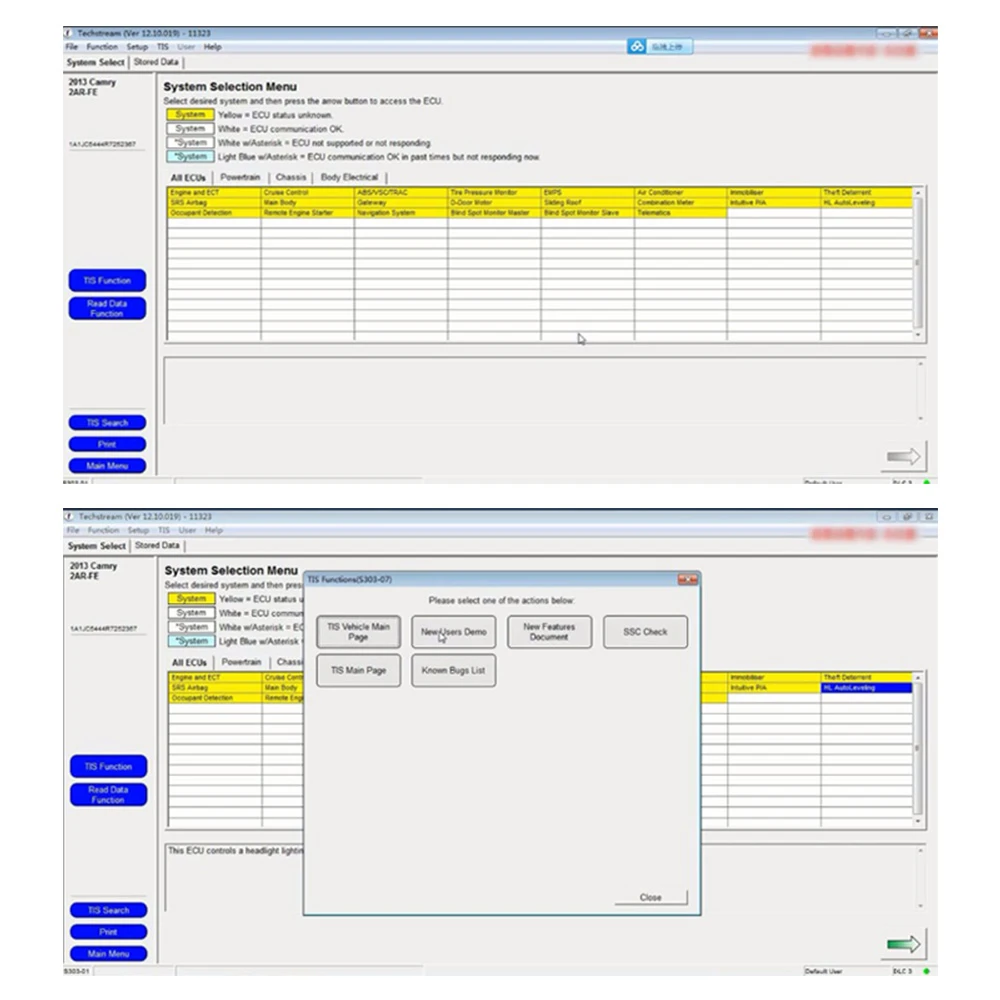Select All ECUs tab in upper screenshot
This screenshot has width=1000, height=1000.
click(x=188, y=177)
